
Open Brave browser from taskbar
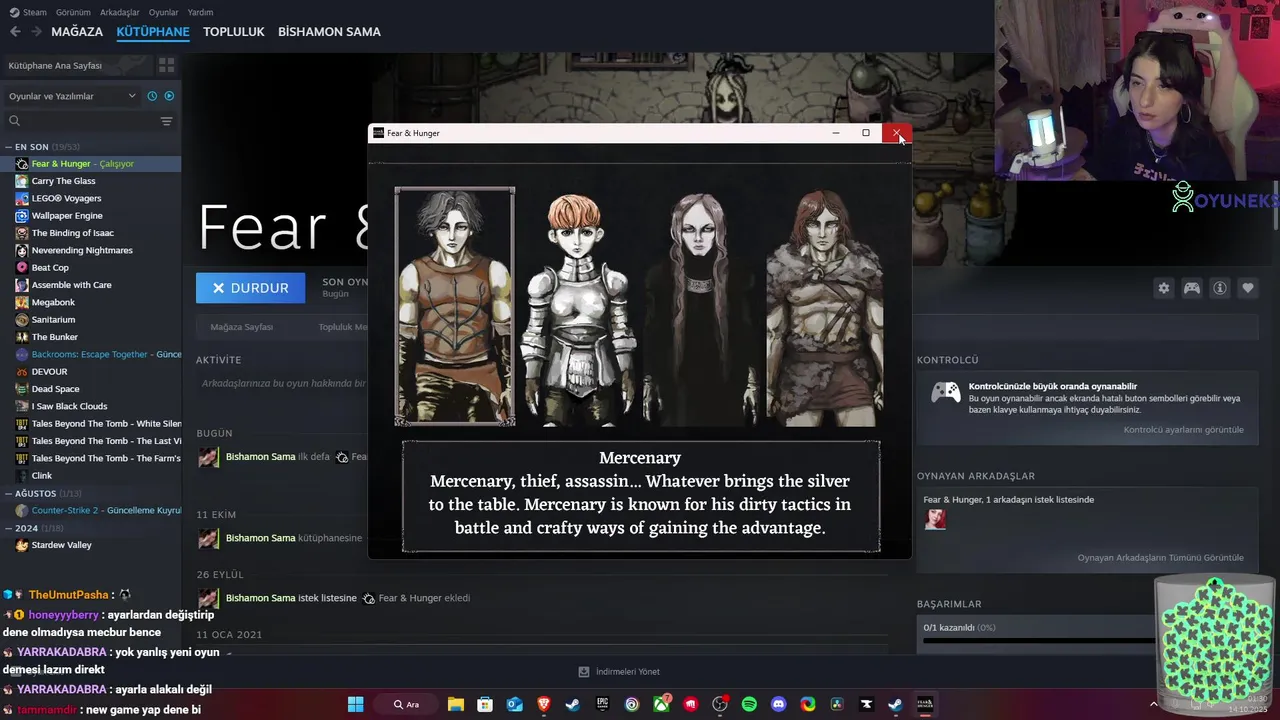(x=543, y=704)
